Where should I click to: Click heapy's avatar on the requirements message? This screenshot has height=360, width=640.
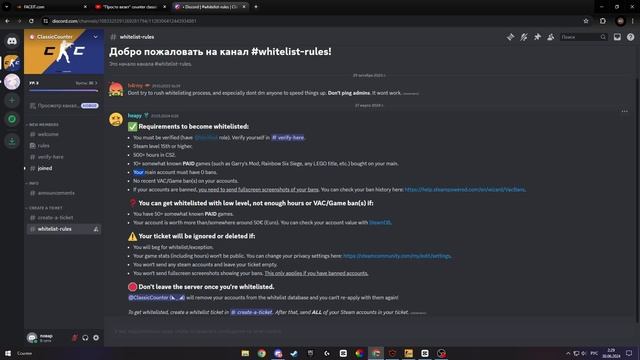click(116, 120)
